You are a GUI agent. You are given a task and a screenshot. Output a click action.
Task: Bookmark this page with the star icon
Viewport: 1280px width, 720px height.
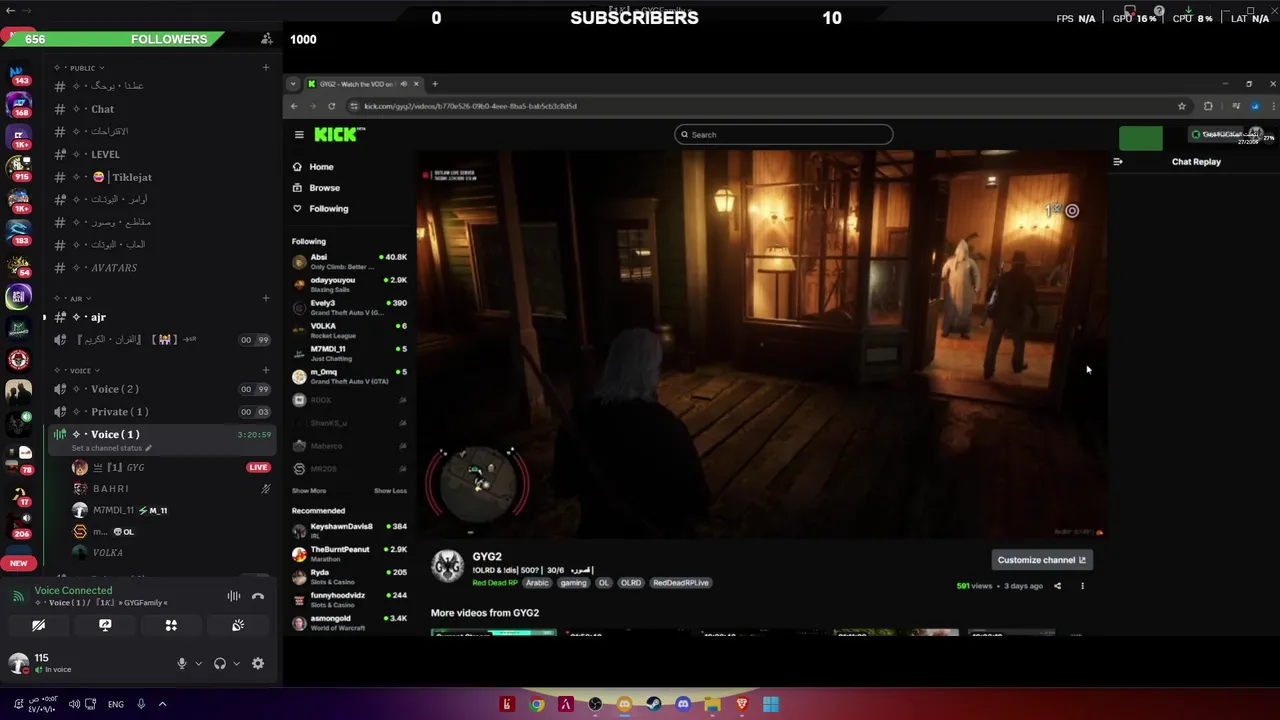pyautogui.click(x=1182, y=106)
